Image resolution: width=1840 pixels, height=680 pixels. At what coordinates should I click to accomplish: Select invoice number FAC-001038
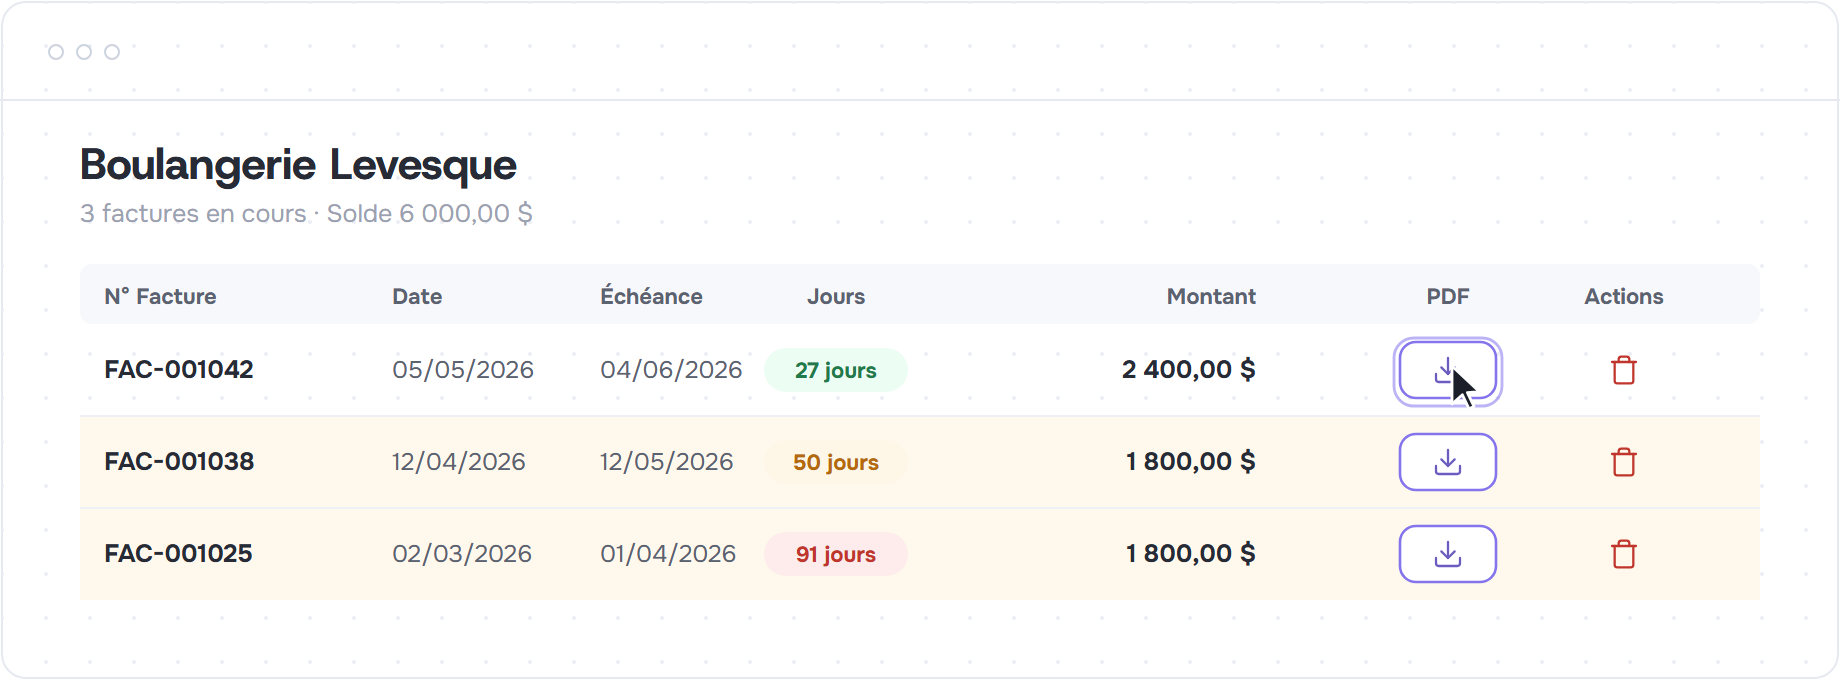179,462
